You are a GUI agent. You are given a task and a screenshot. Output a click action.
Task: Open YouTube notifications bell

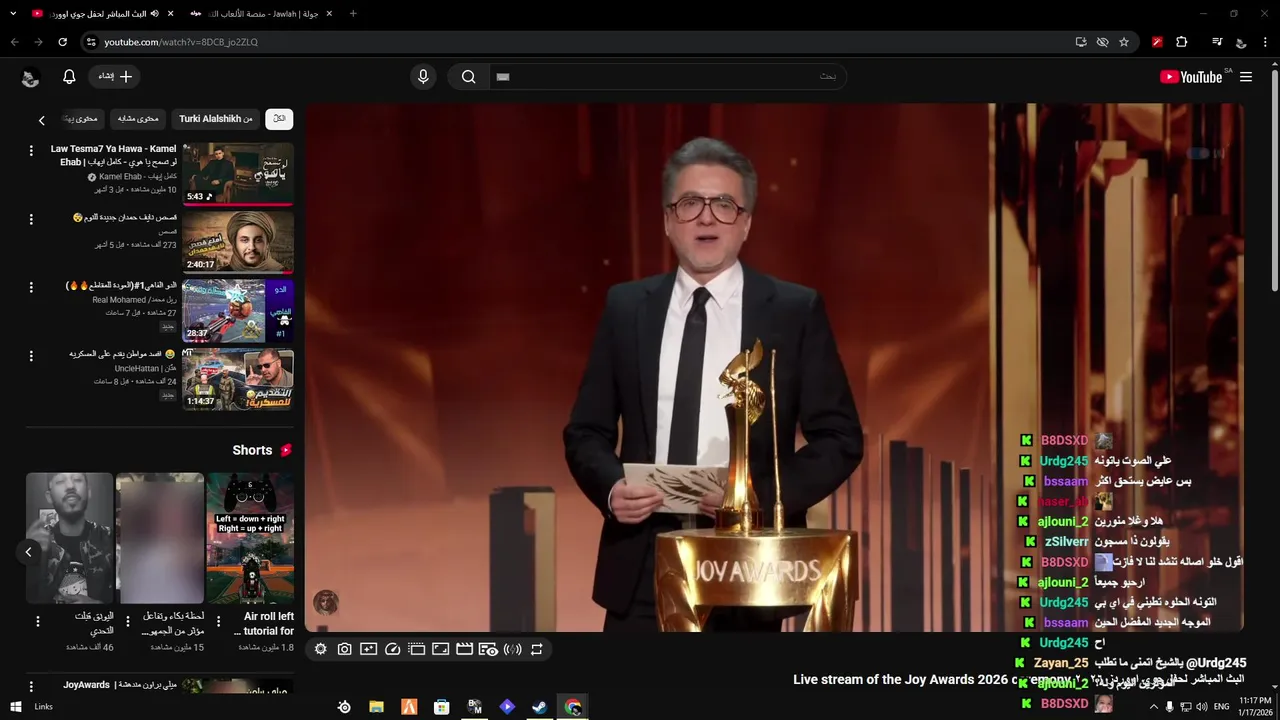tap(69, 77)
